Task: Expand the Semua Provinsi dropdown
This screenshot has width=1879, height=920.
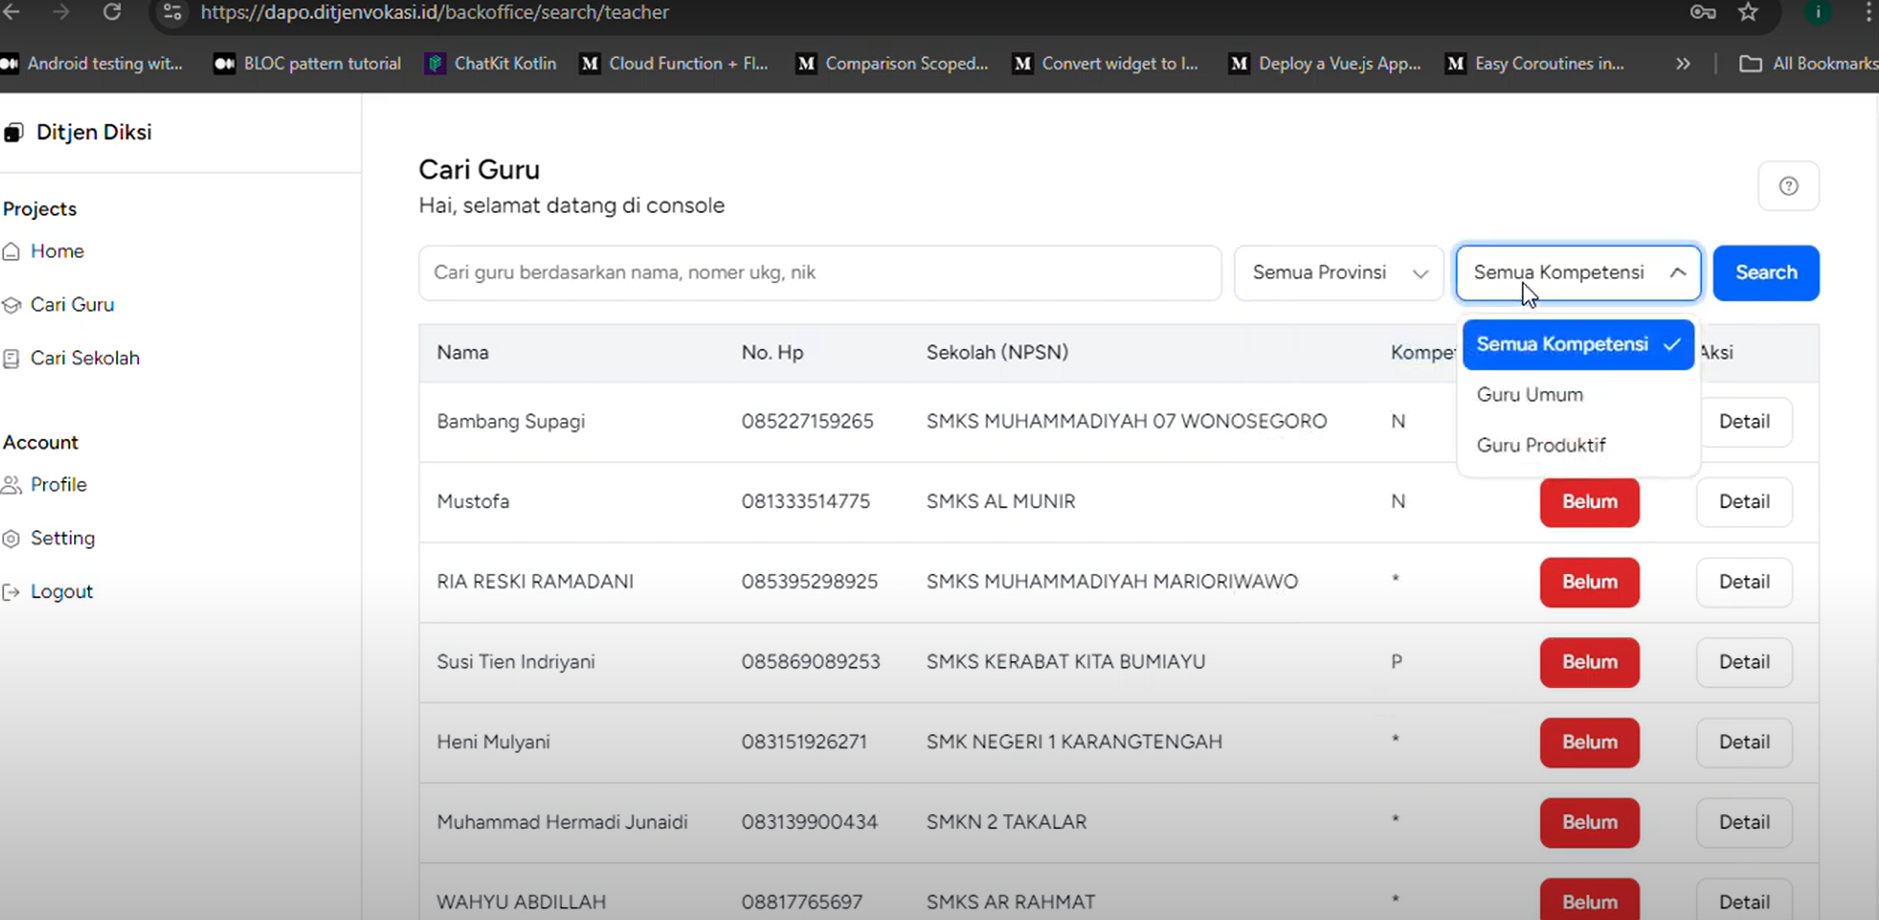Action: 1338,273
